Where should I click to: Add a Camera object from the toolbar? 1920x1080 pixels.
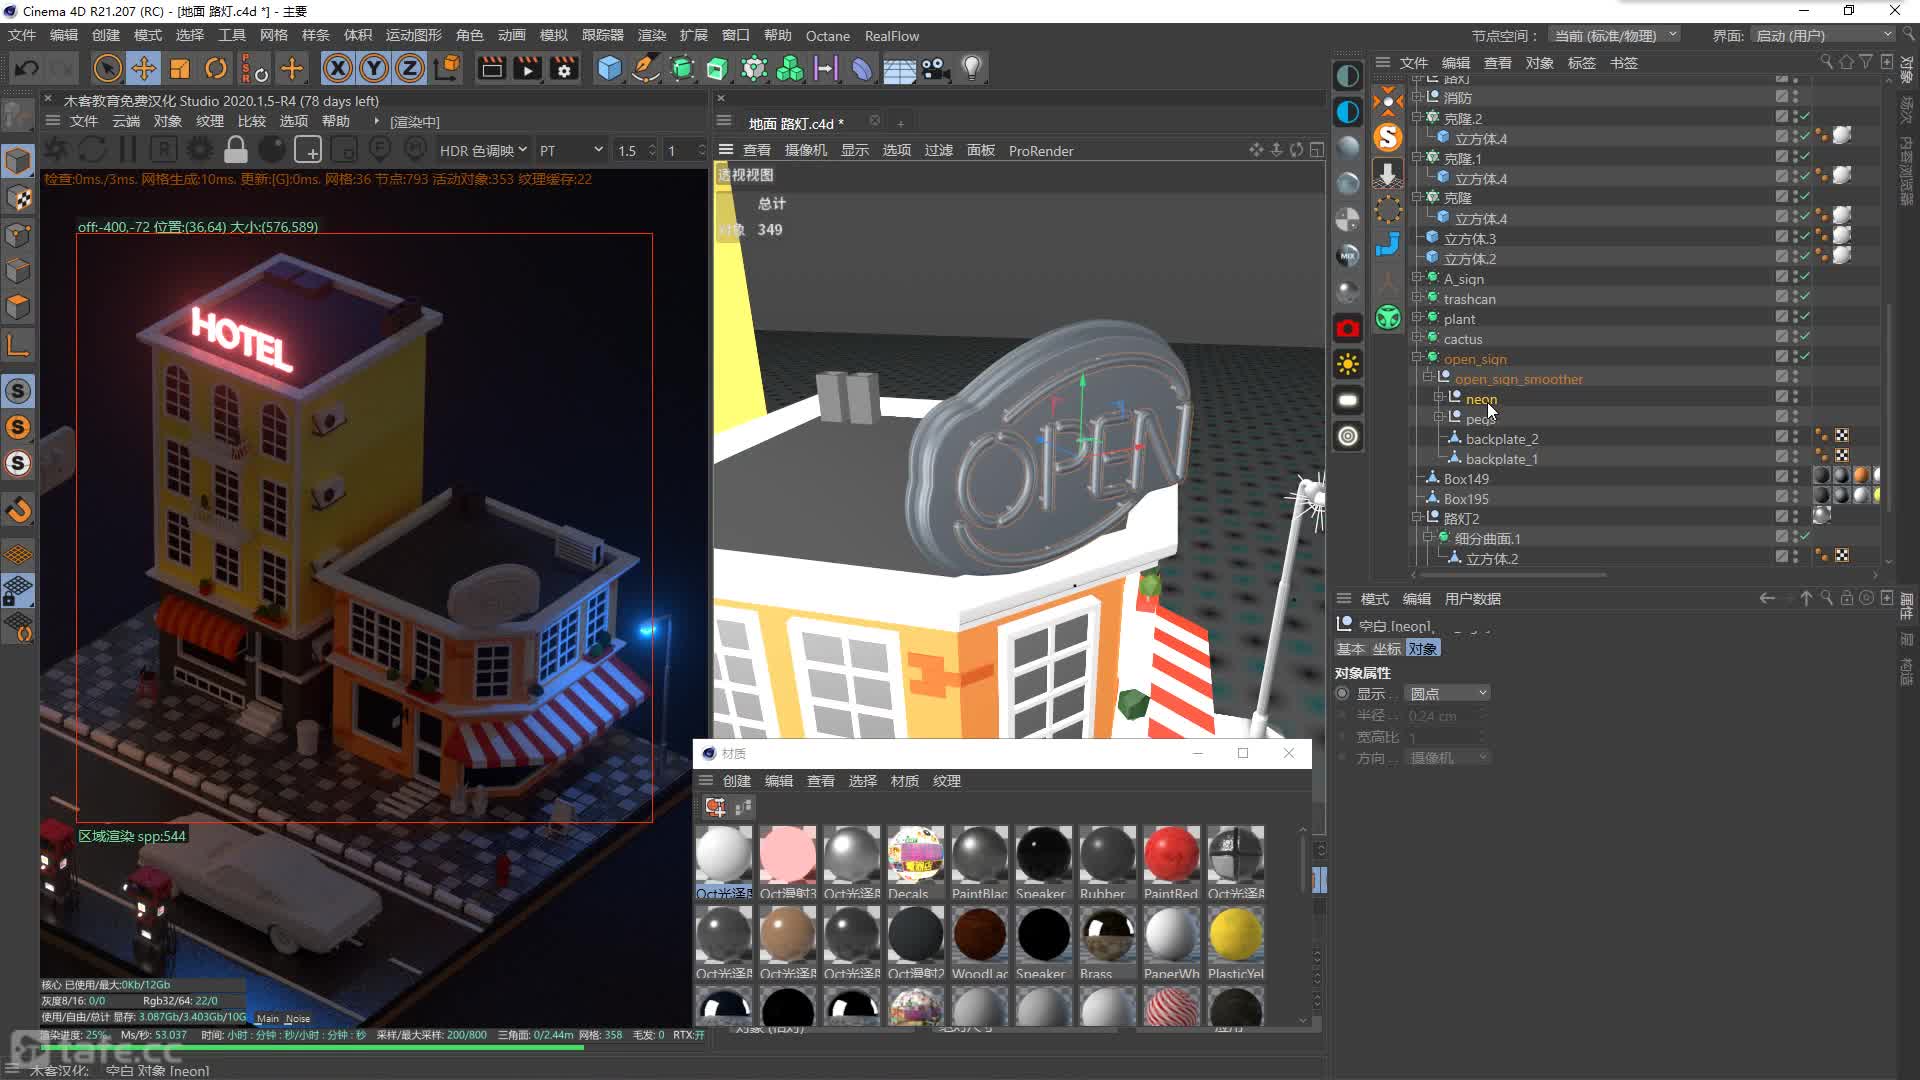[x=935, y=69]
